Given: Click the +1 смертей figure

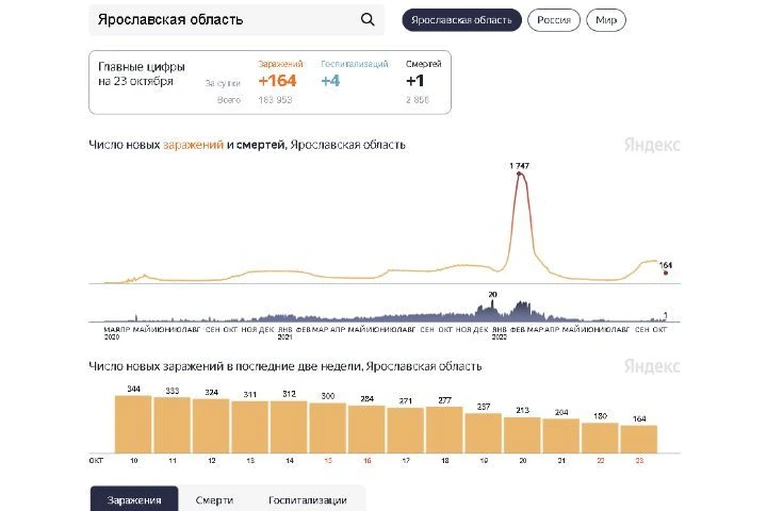Looking at the screenshot, I should point(415,81).
